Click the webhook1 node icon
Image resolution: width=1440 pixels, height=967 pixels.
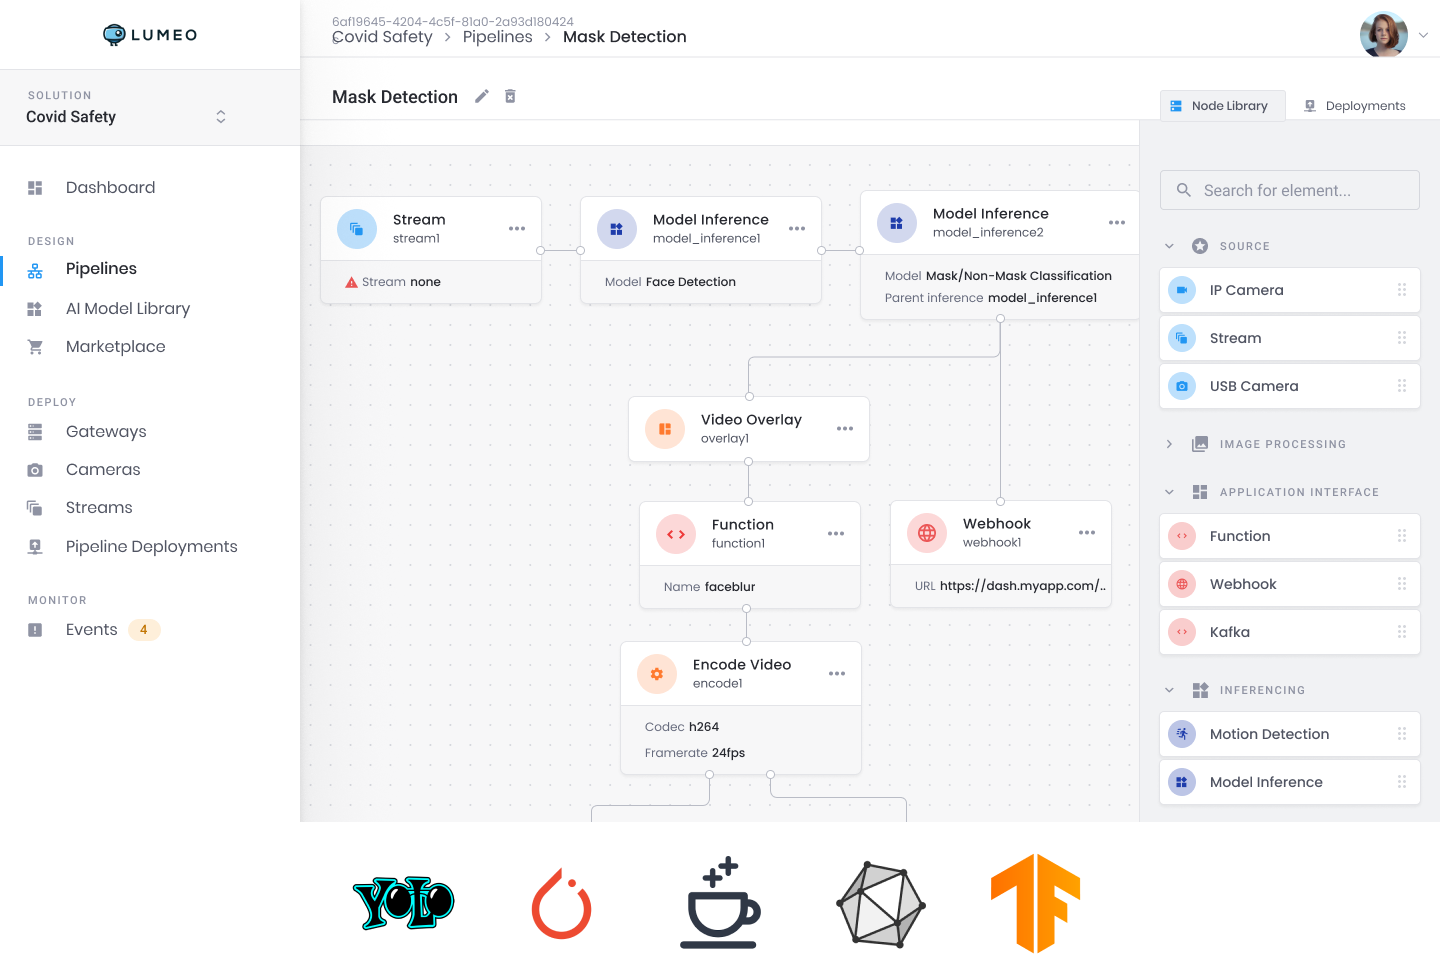tap(927, 533)
